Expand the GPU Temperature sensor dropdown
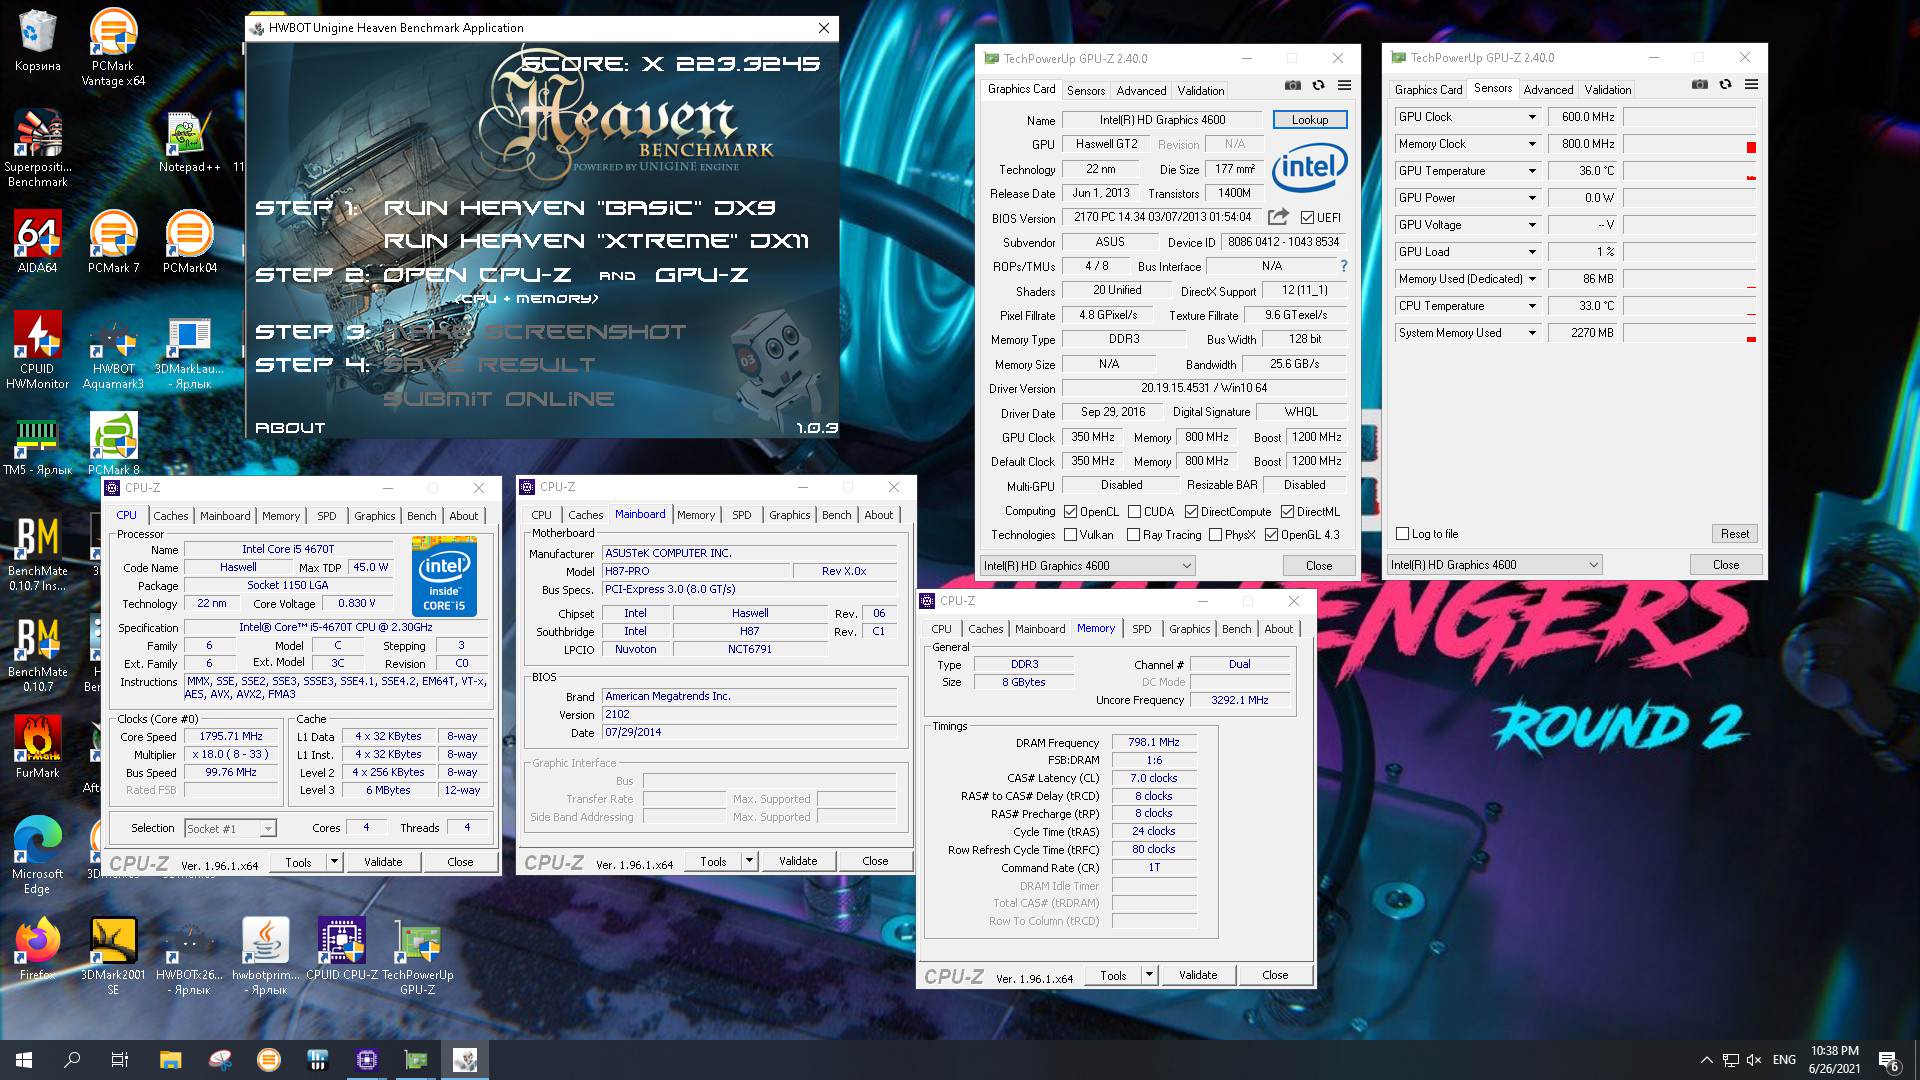 point(1531,171)
